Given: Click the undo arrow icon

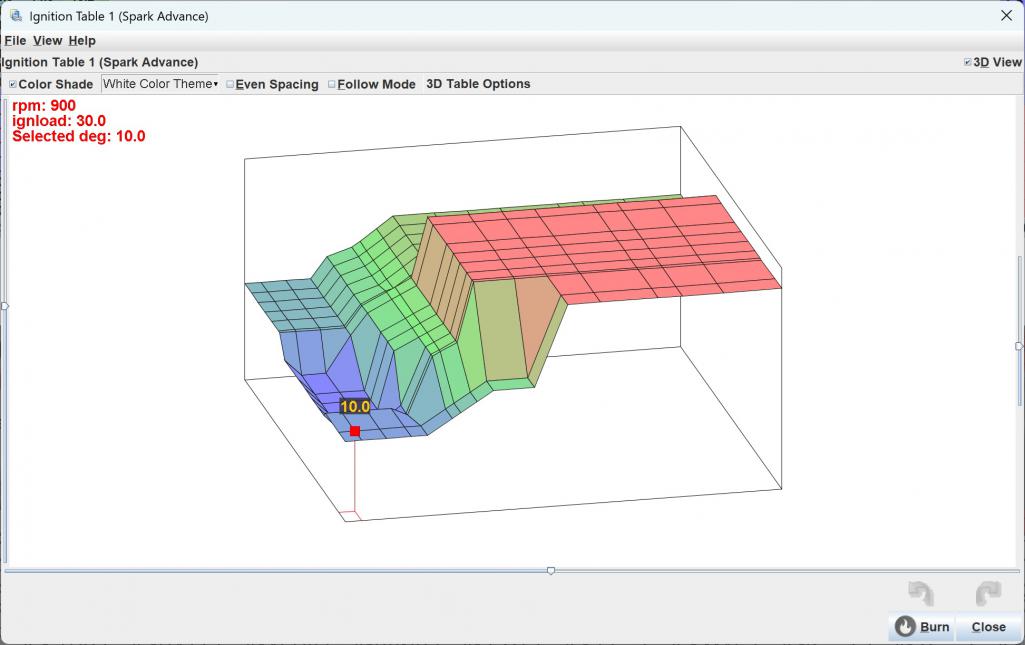Looking at the screenshot, I should tap(921, 593).
